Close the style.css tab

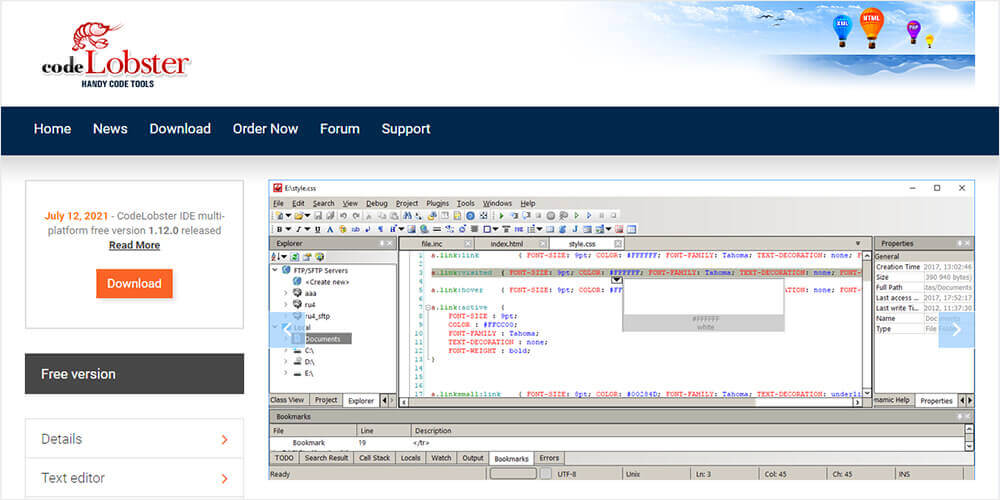pyautogui.click(x=618, y=244)
